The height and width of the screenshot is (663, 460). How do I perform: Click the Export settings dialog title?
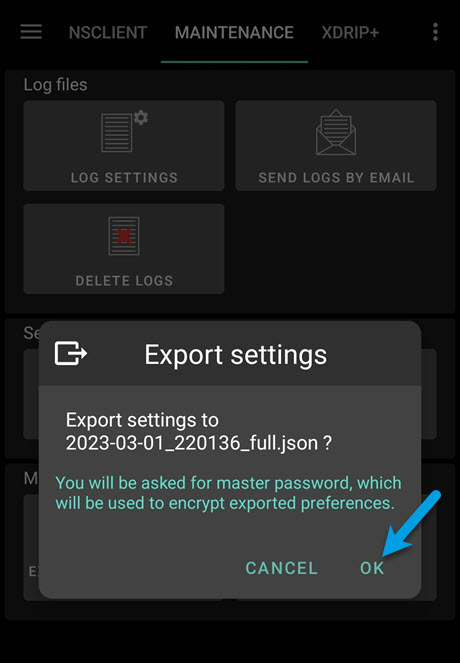tap(235, 354)
